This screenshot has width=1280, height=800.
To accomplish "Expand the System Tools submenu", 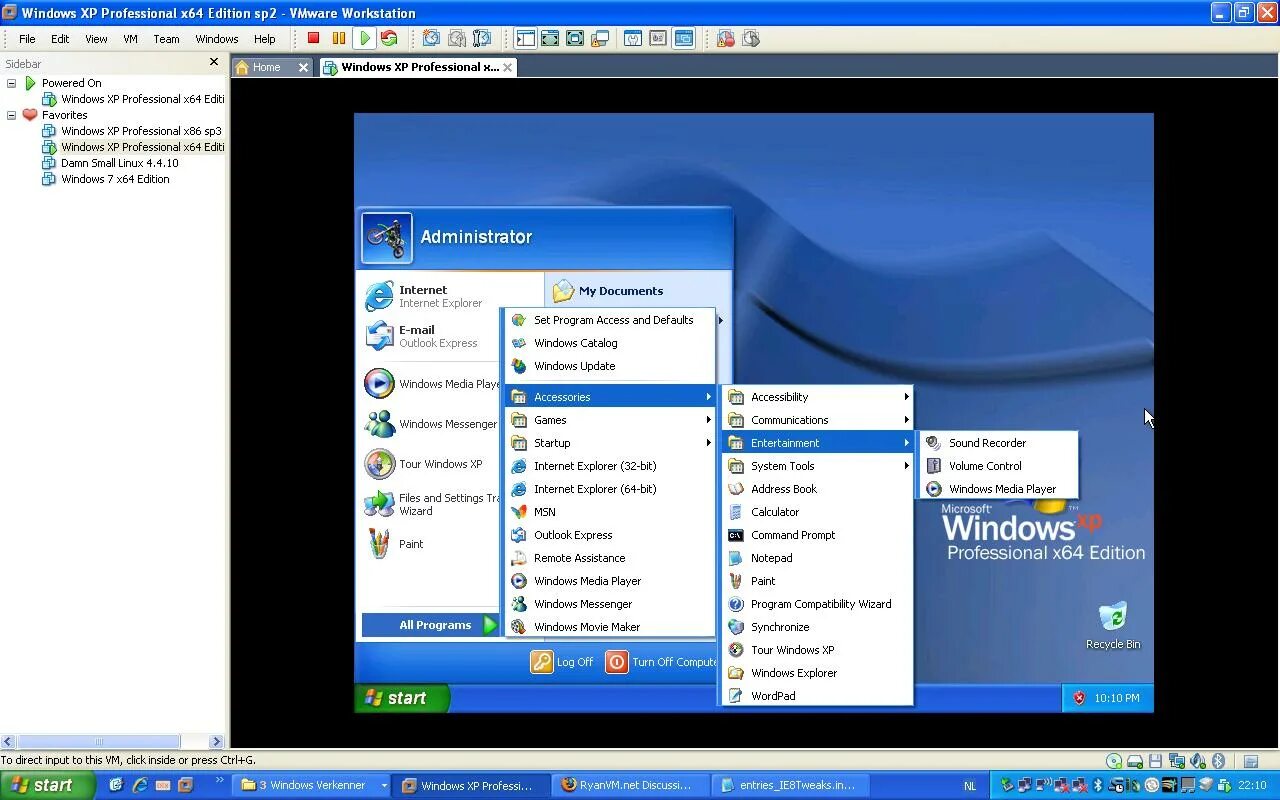I will 817,466.
